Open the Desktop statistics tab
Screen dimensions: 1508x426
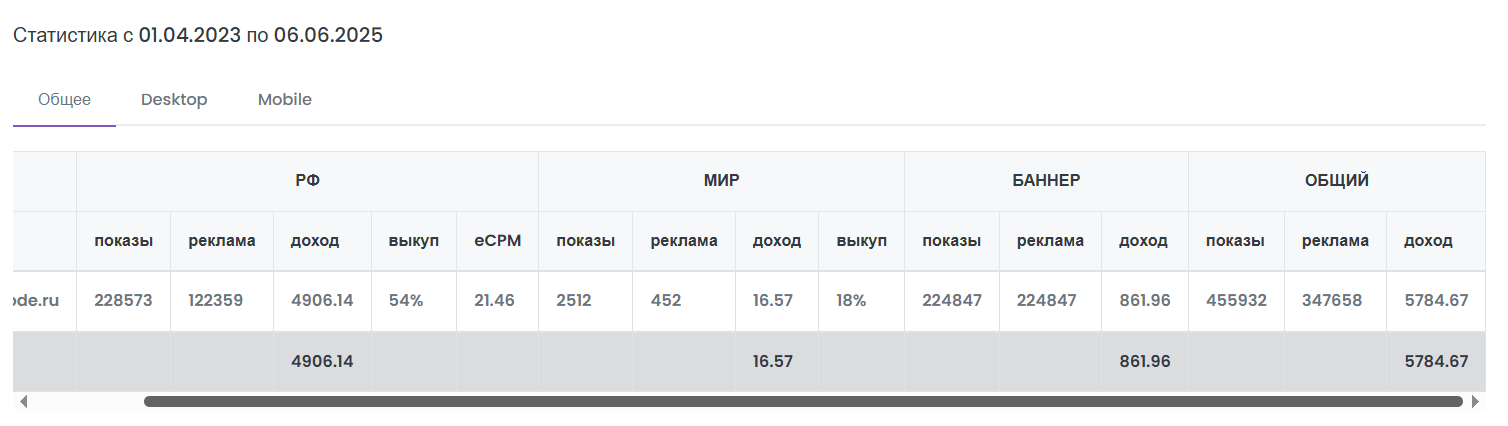point(174,100)
